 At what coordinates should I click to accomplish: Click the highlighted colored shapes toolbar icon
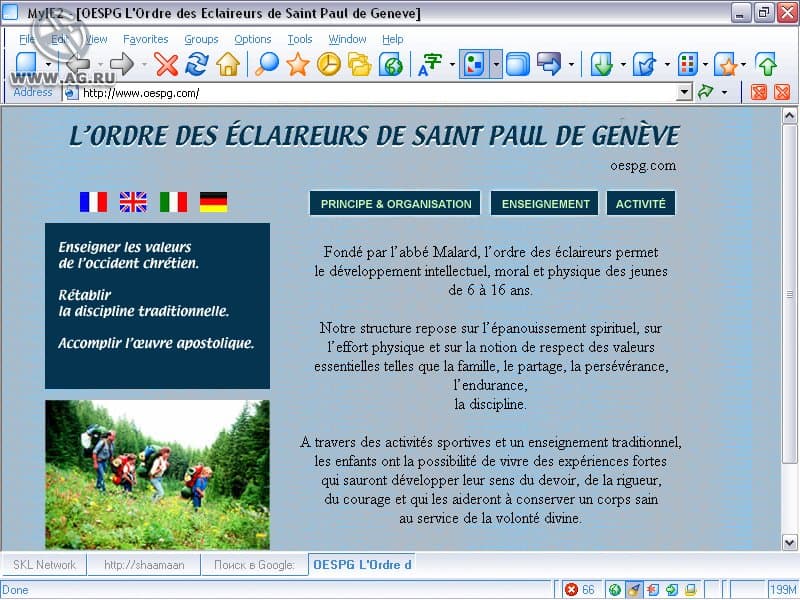point(474,65)
